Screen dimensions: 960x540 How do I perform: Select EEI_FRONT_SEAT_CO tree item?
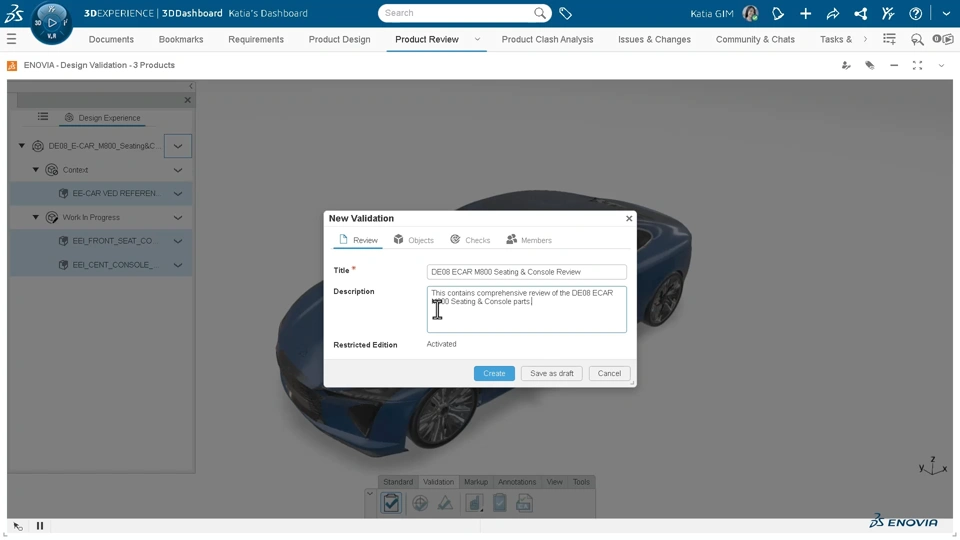pyautogui.click(x=100, y=241)
